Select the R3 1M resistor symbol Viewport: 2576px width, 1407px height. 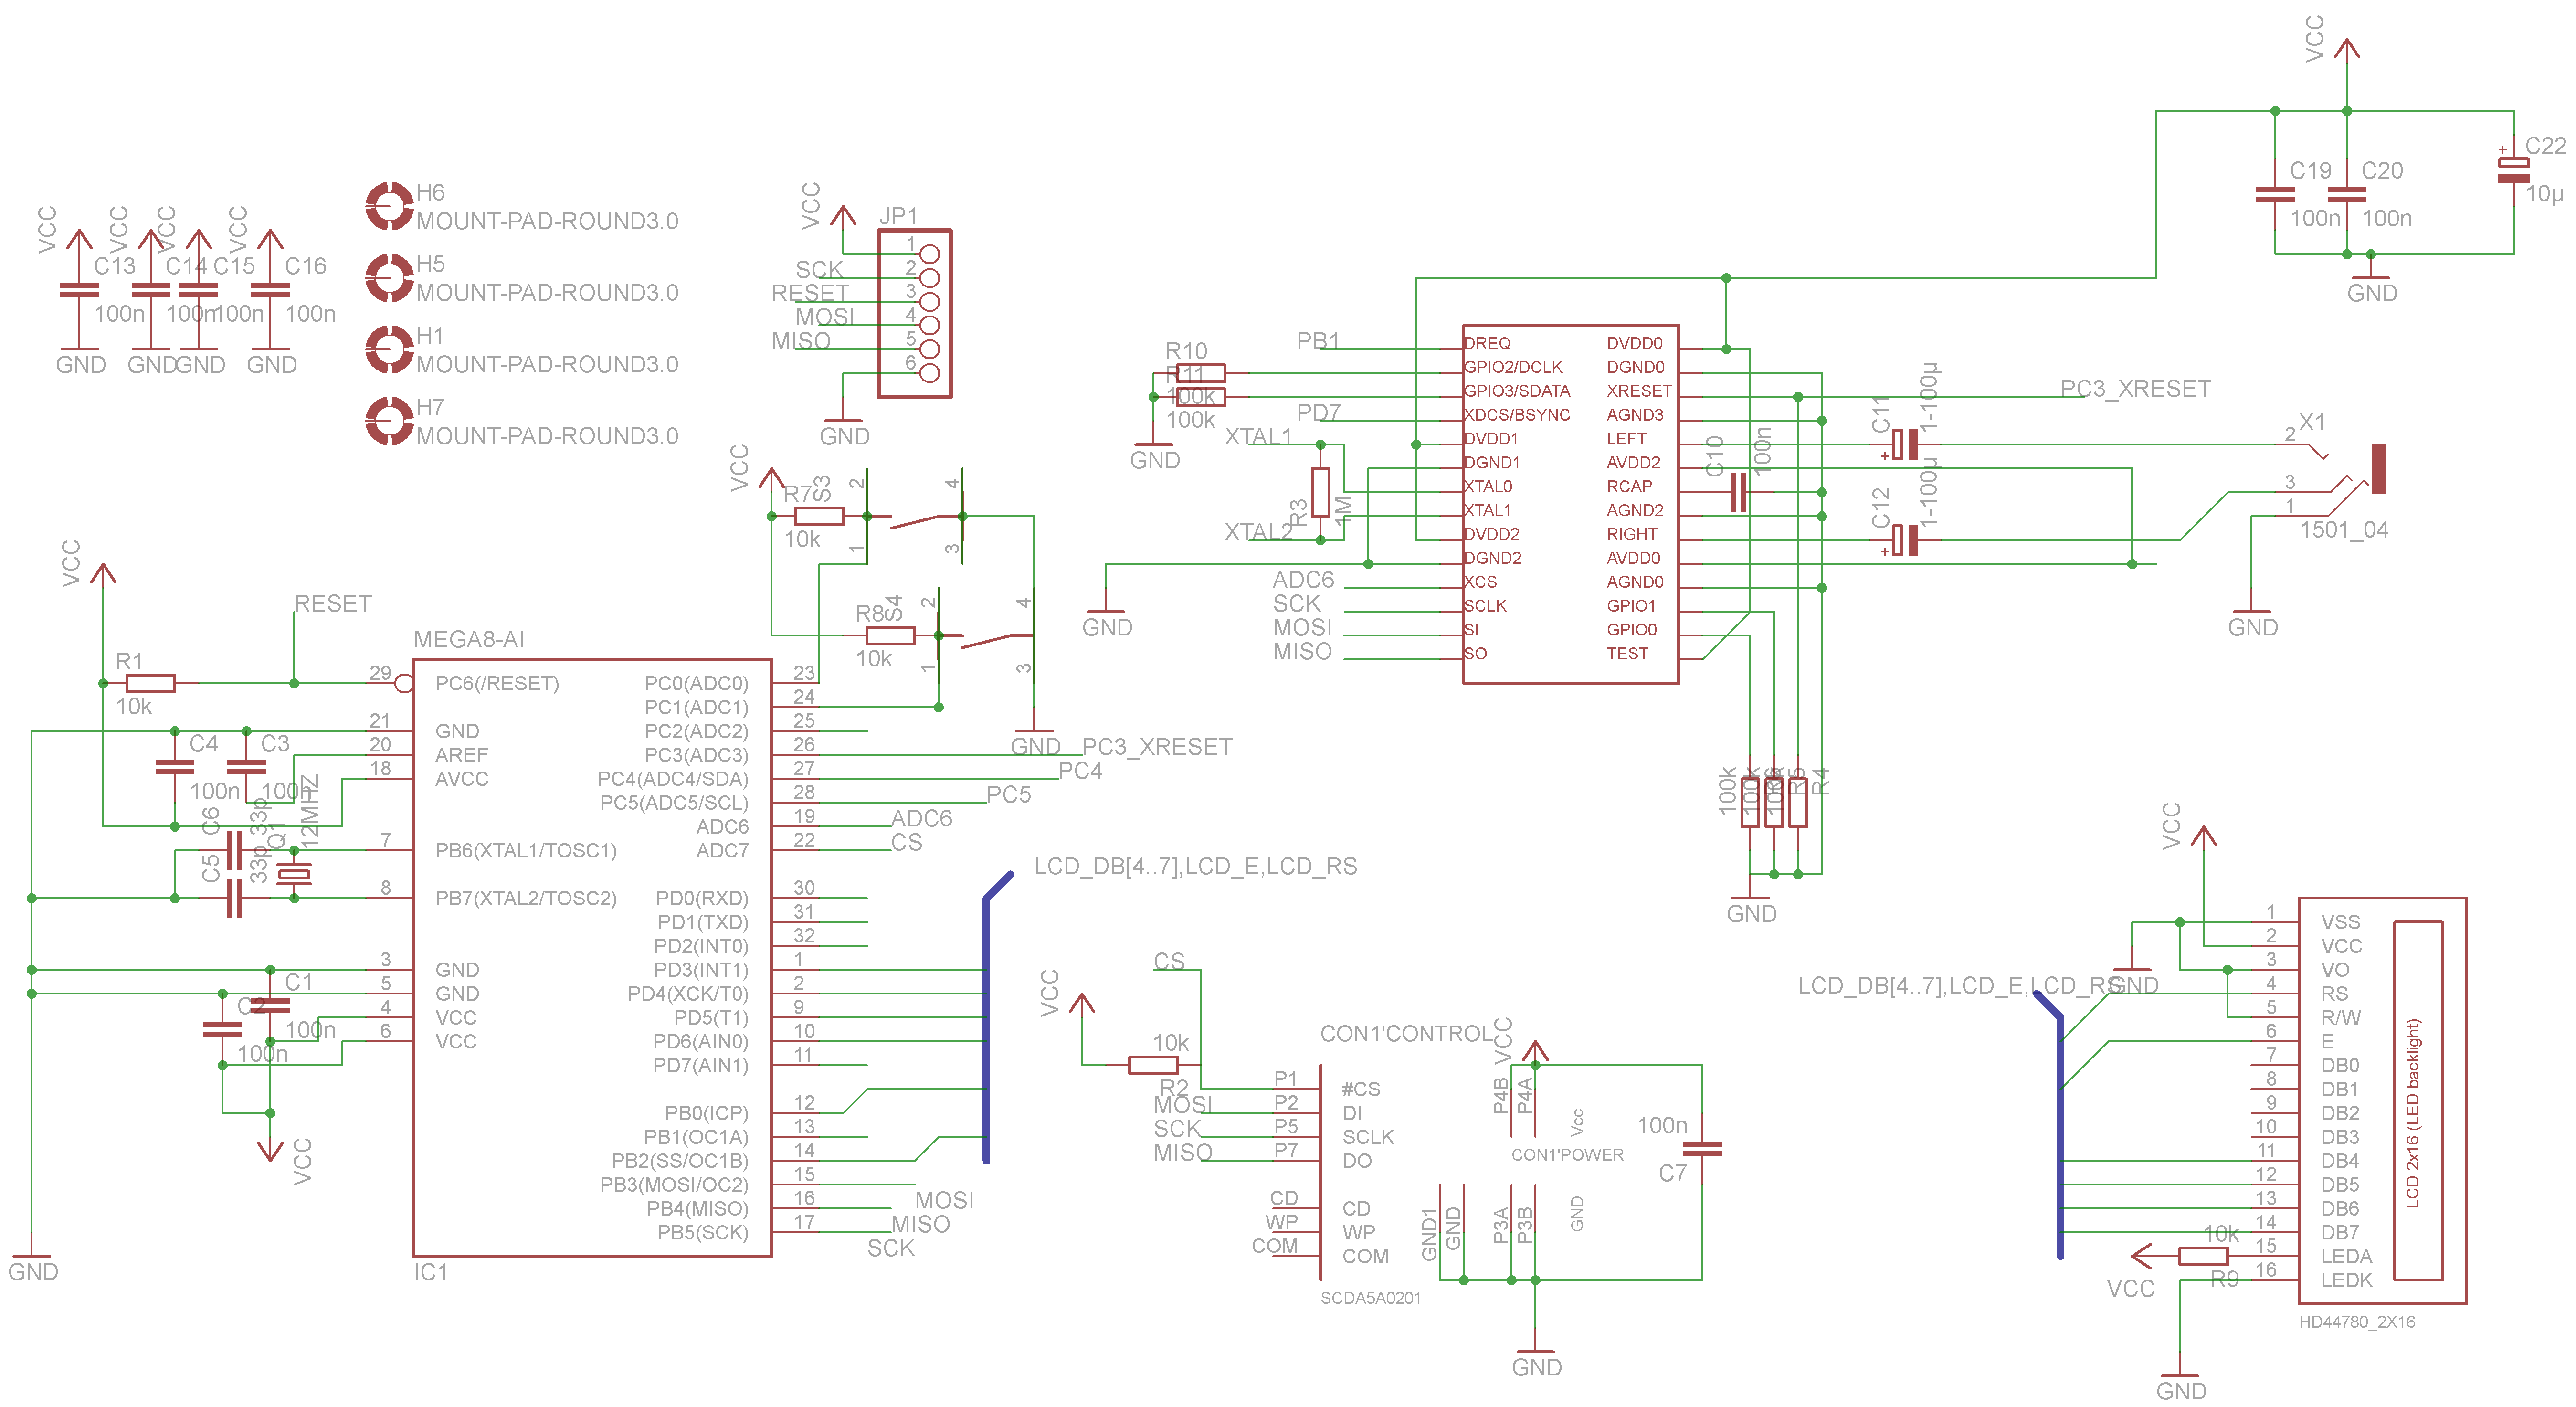(x=1320, y=492)
